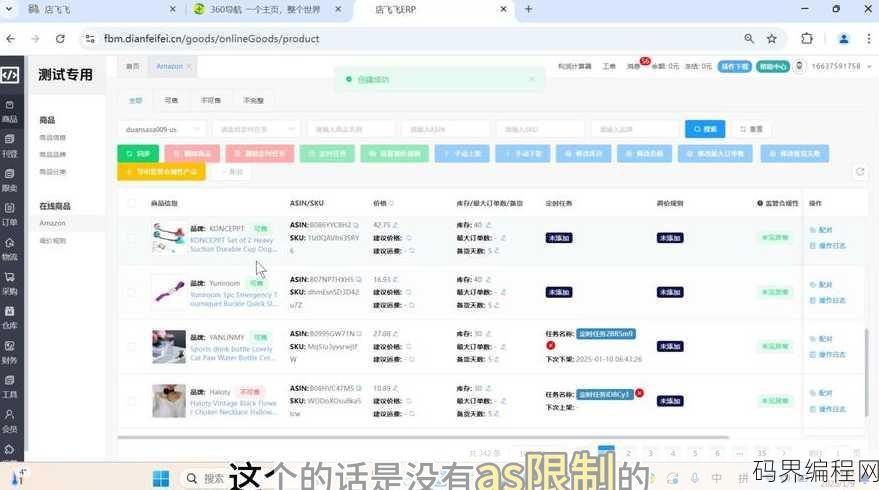Click the user avatar icon in the top bar

(799, 66)
